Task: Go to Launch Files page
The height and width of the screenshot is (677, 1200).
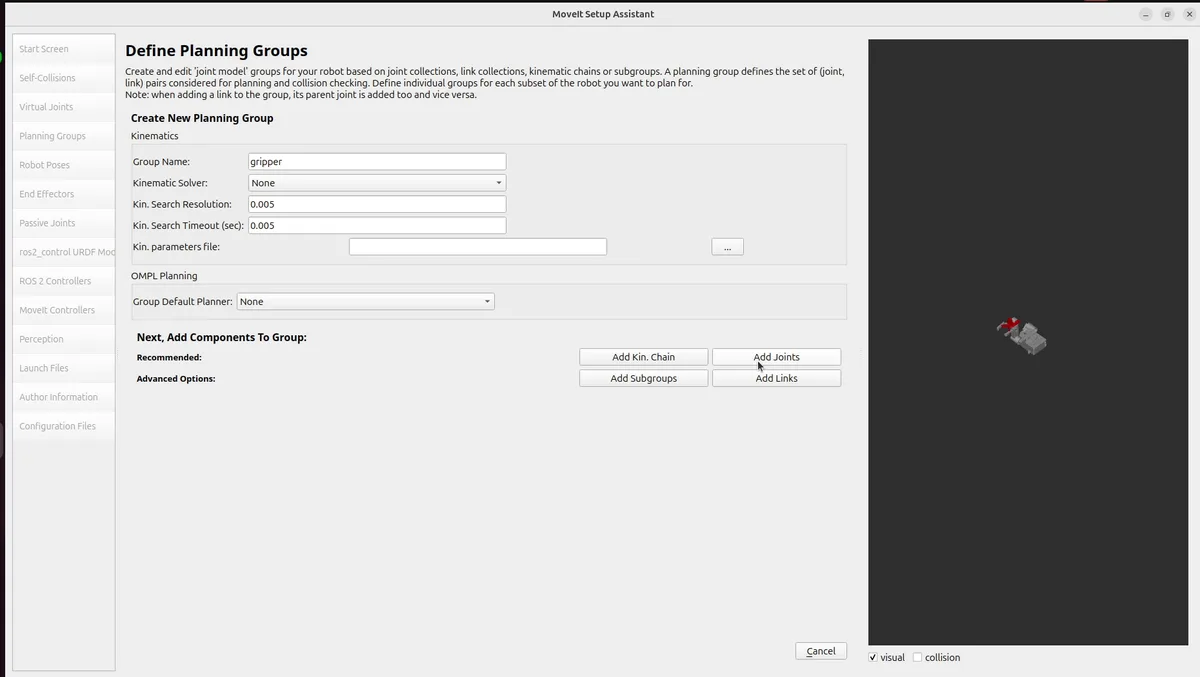Action: [64, 368]
